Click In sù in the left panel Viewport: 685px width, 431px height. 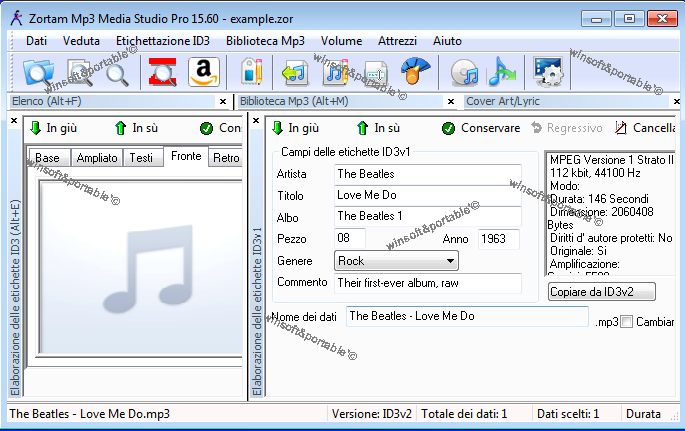136,128
